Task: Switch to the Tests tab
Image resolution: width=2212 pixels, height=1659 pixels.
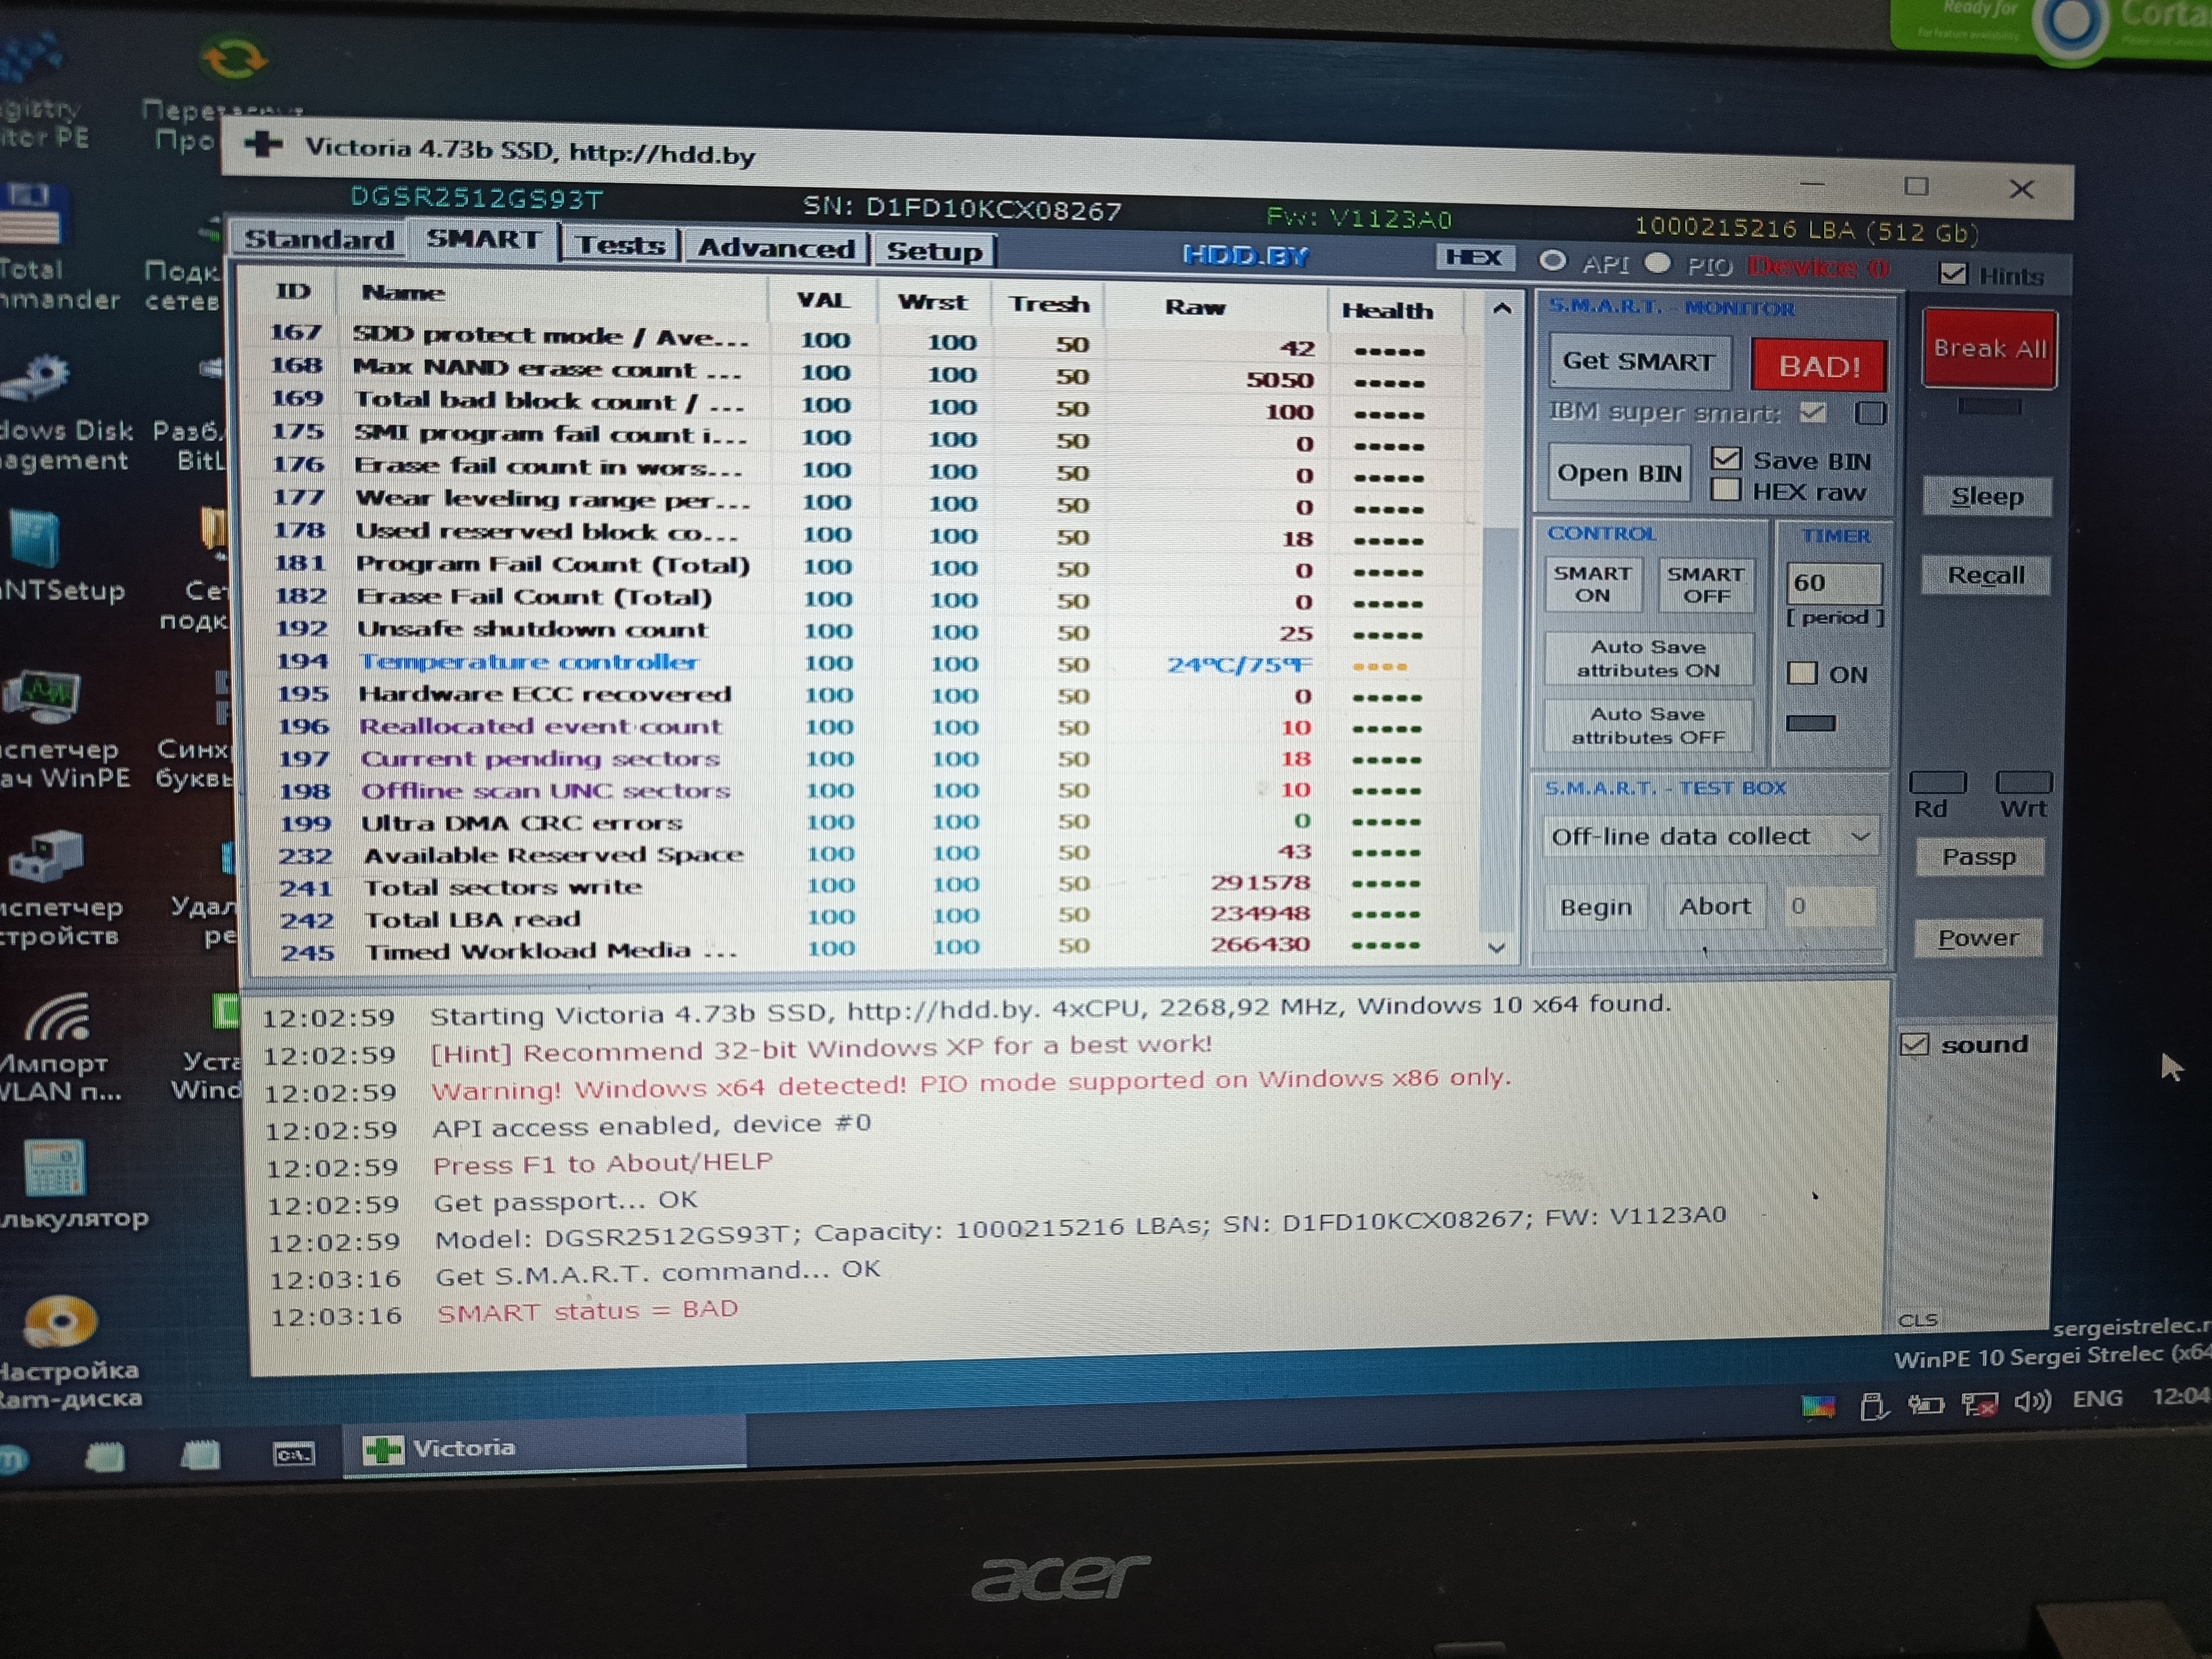Action: [x=620, y=245]
